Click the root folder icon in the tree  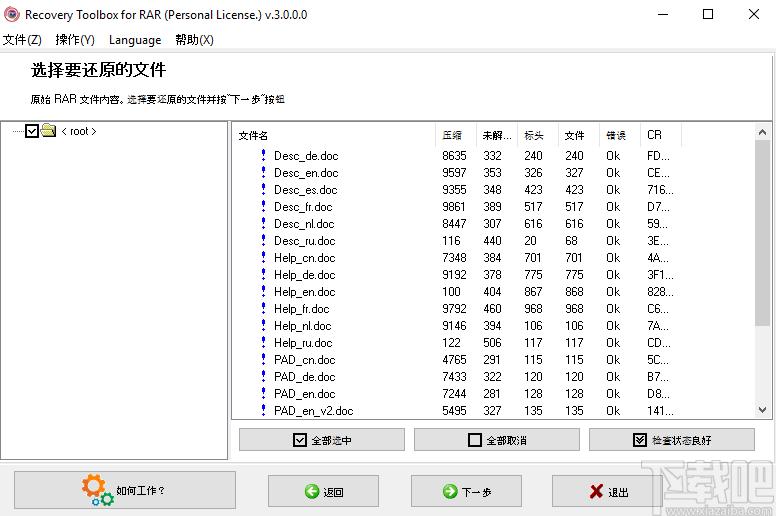tap(48, 130)
